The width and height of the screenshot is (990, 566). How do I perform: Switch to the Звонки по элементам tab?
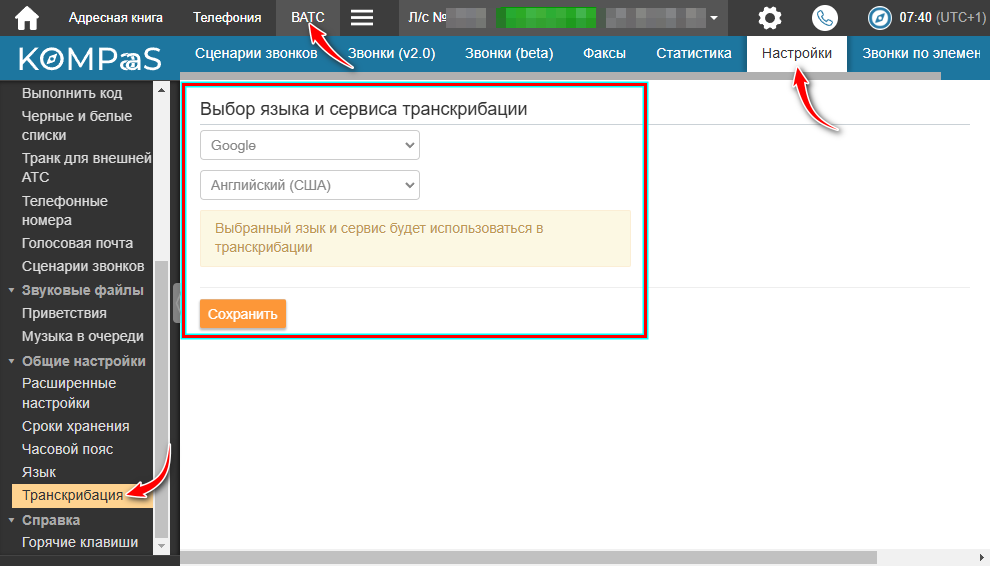click(921, 54)
